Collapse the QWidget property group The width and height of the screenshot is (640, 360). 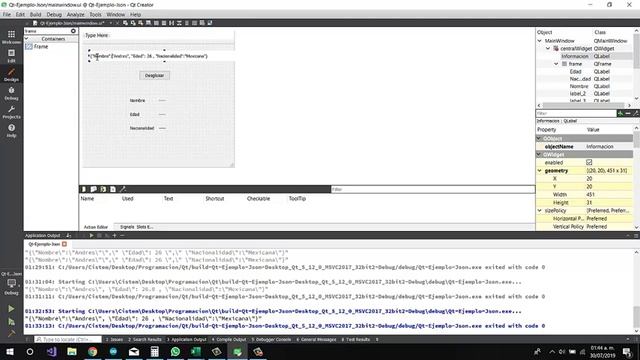539,155
